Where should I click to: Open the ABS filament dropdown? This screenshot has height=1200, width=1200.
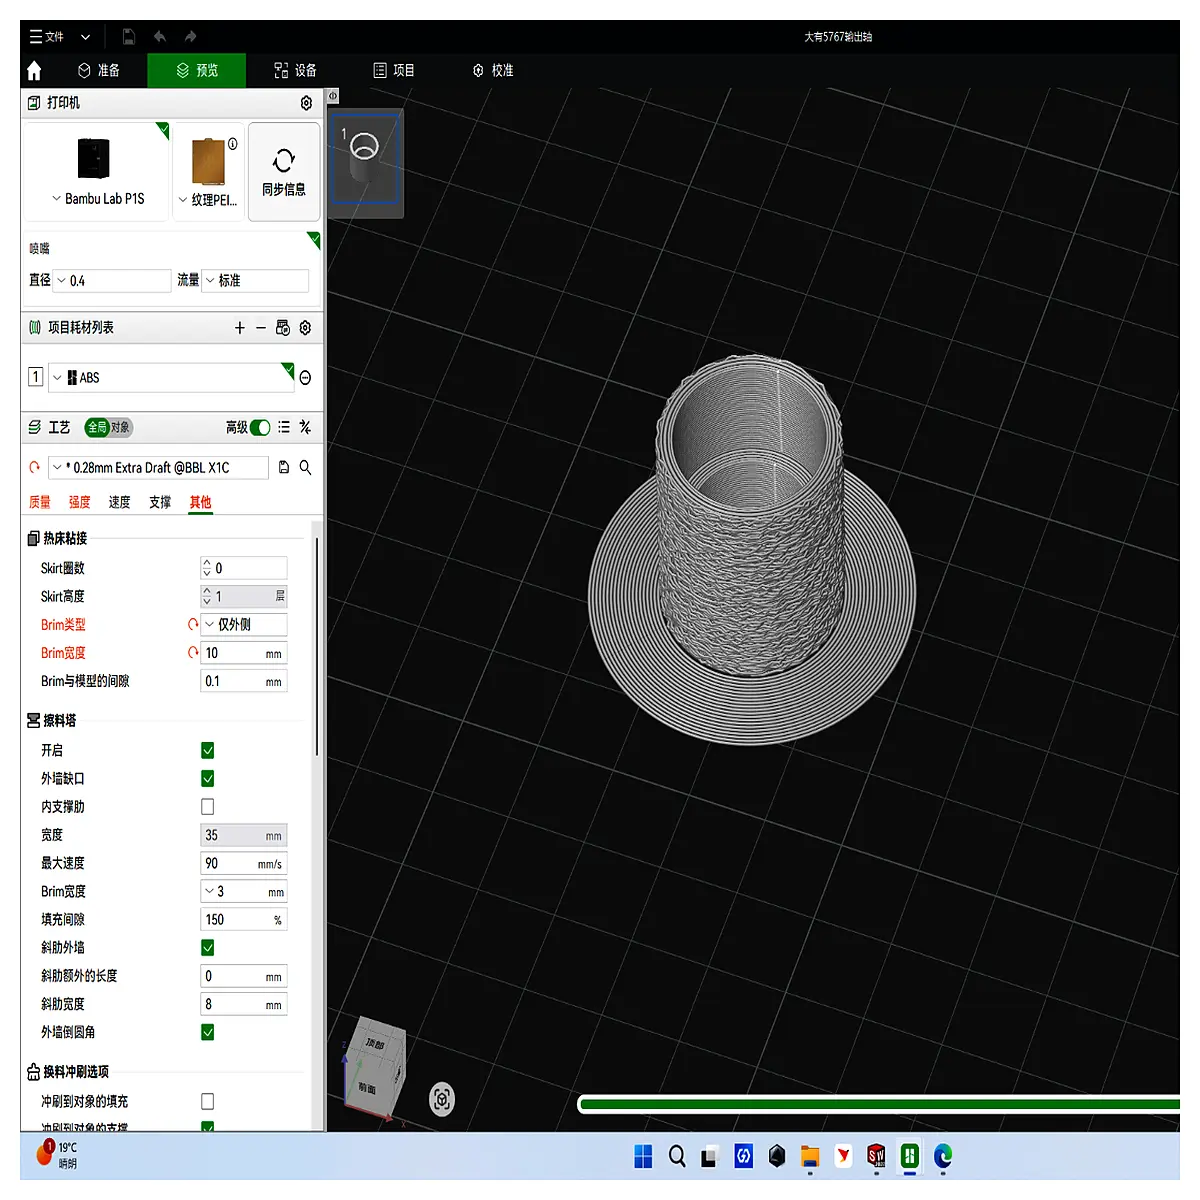pos(171,378)
